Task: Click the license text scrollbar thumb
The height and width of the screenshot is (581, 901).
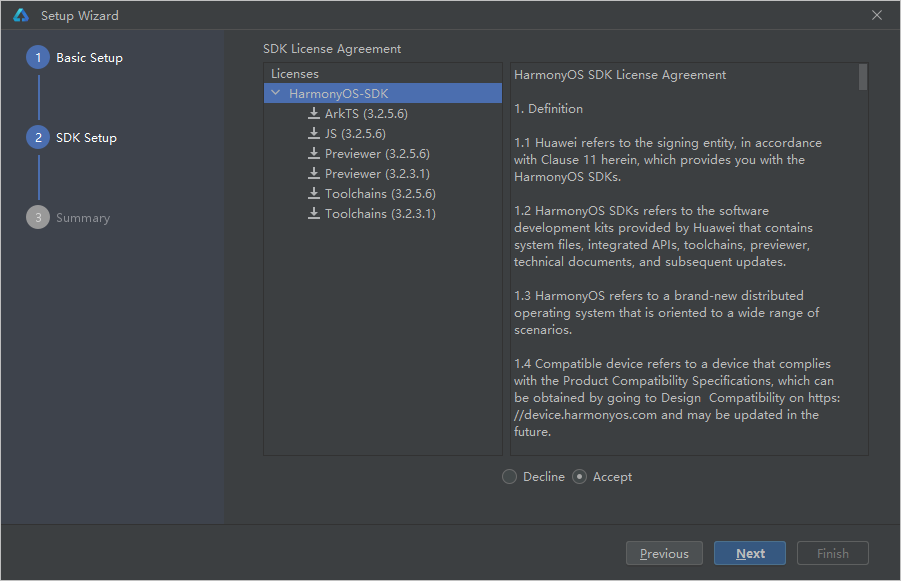Action: pyautogui.click(x=863, y=77)
